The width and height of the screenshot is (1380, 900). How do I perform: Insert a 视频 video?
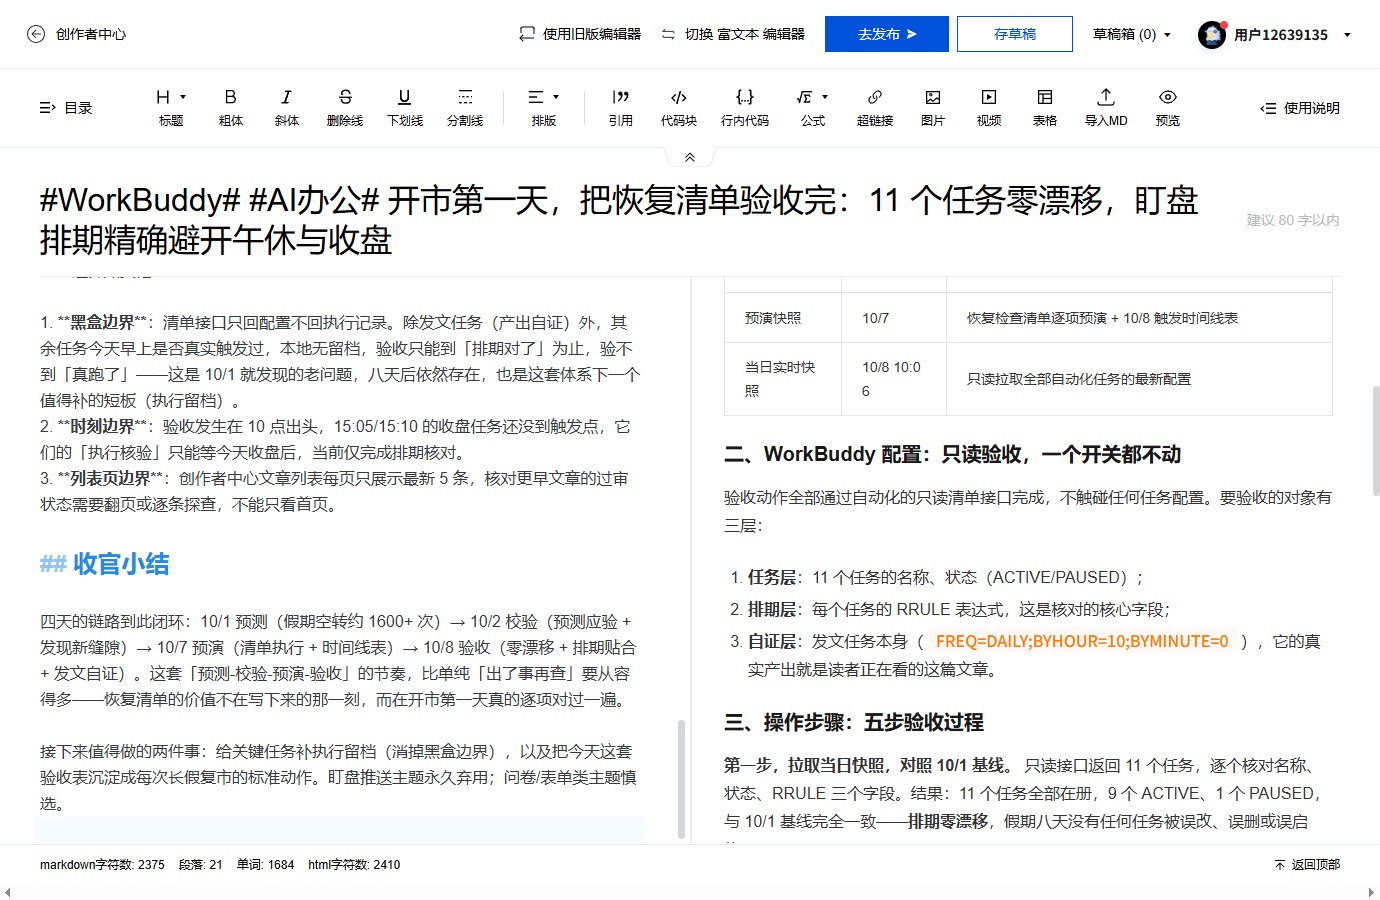coord(989,107)
